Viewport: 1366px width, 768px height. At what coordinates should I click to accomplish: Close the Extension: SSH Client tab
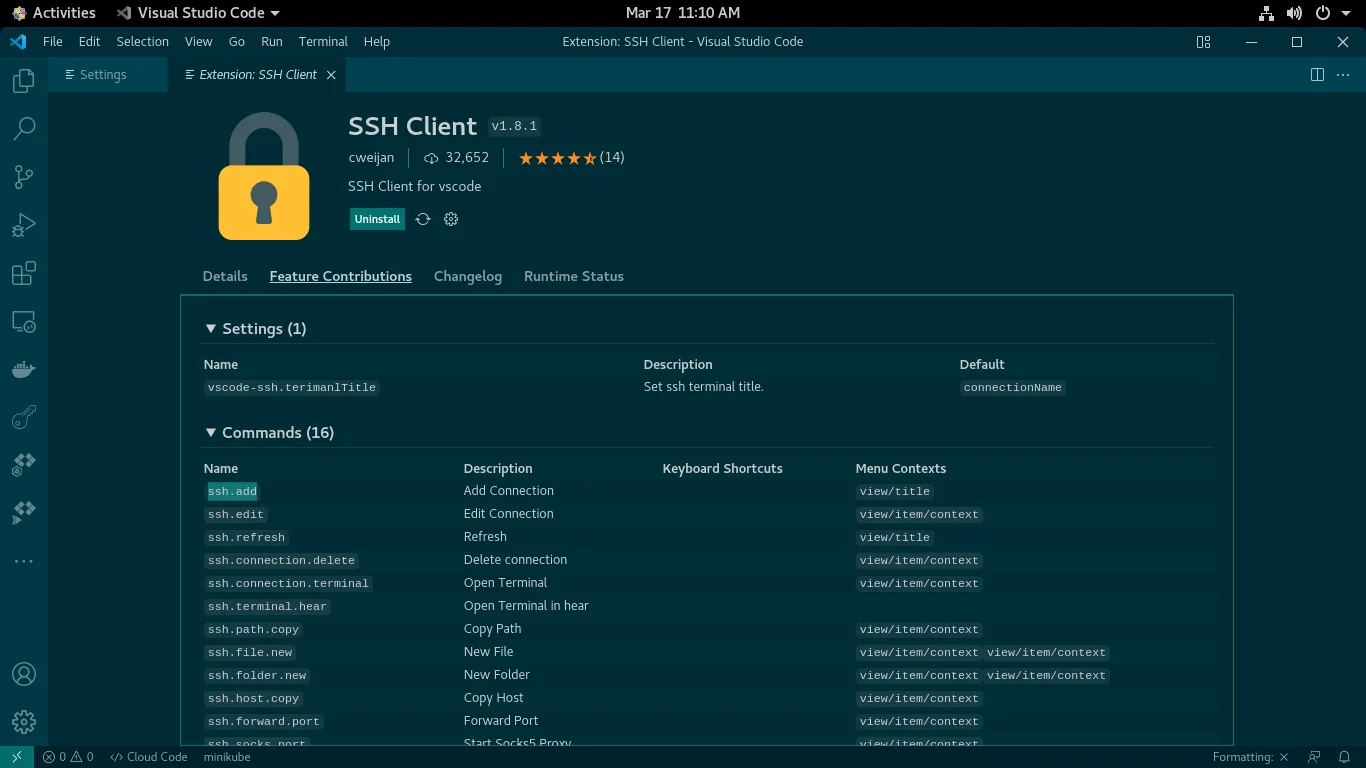331,75
